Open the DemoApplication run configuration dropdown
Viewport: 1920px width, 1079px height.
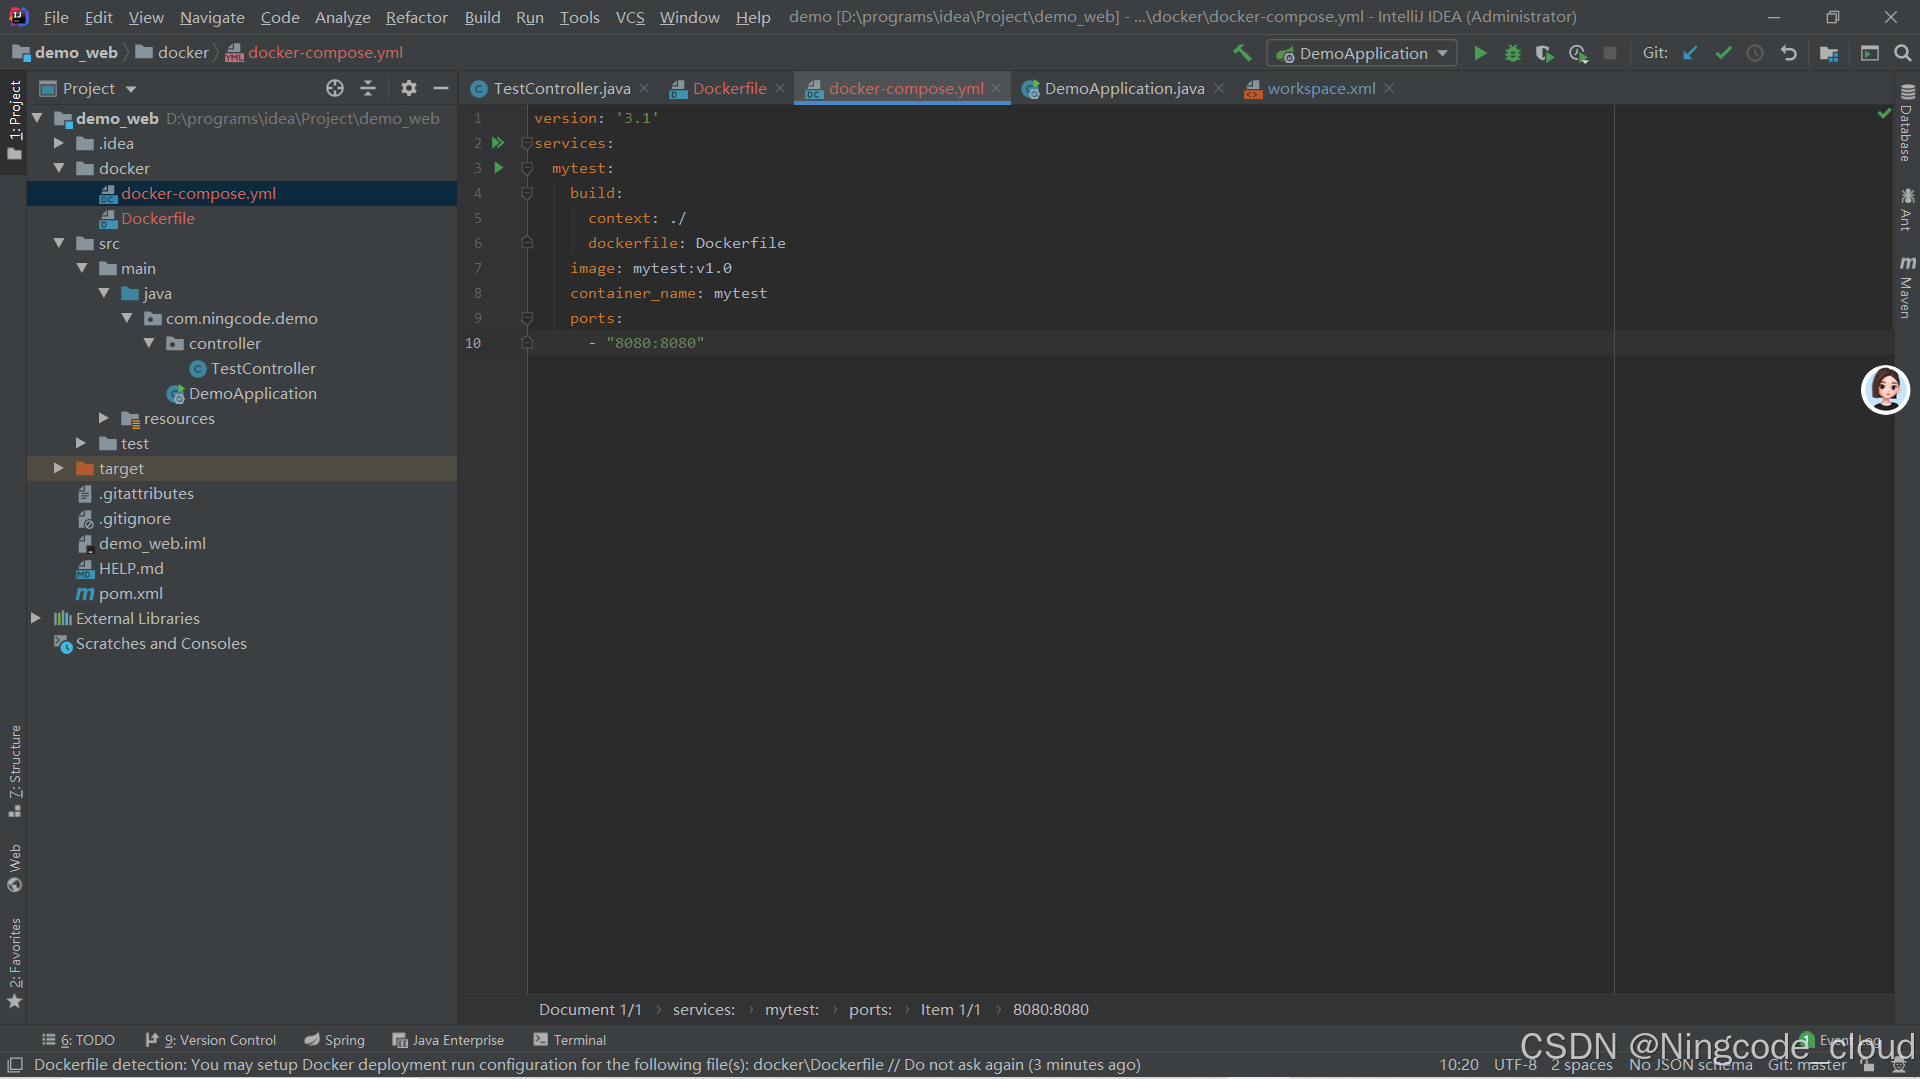click(x=1361, y=53)
